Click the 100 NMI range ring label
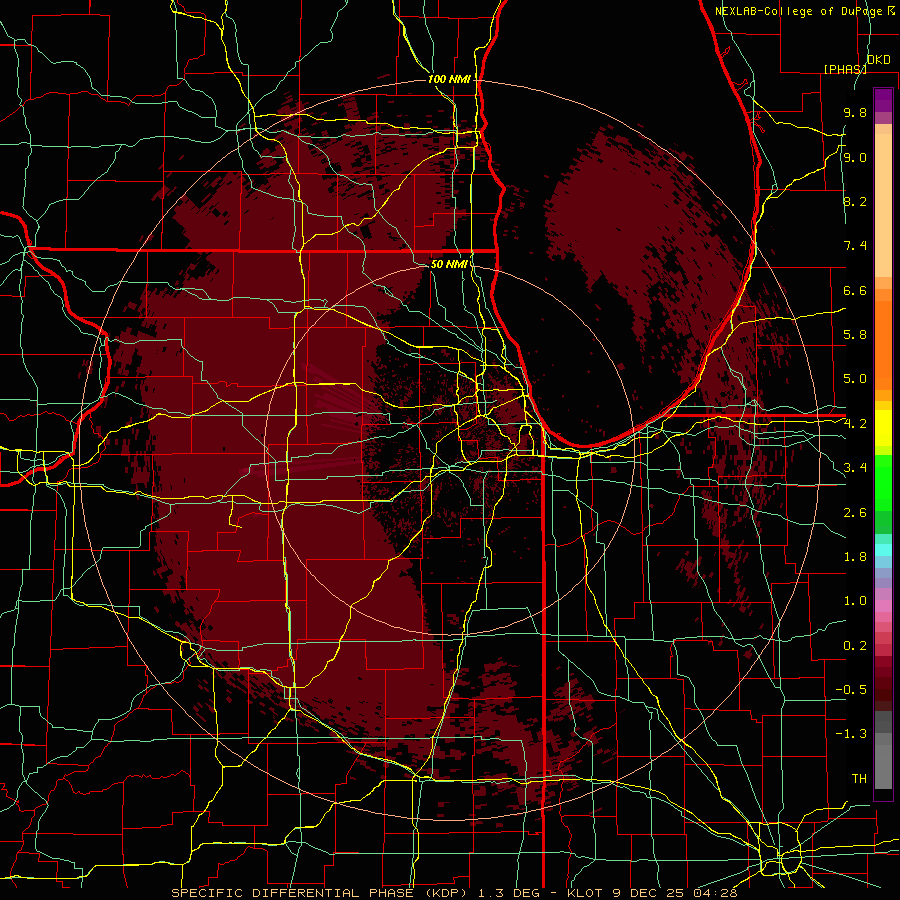 (449, 79)
